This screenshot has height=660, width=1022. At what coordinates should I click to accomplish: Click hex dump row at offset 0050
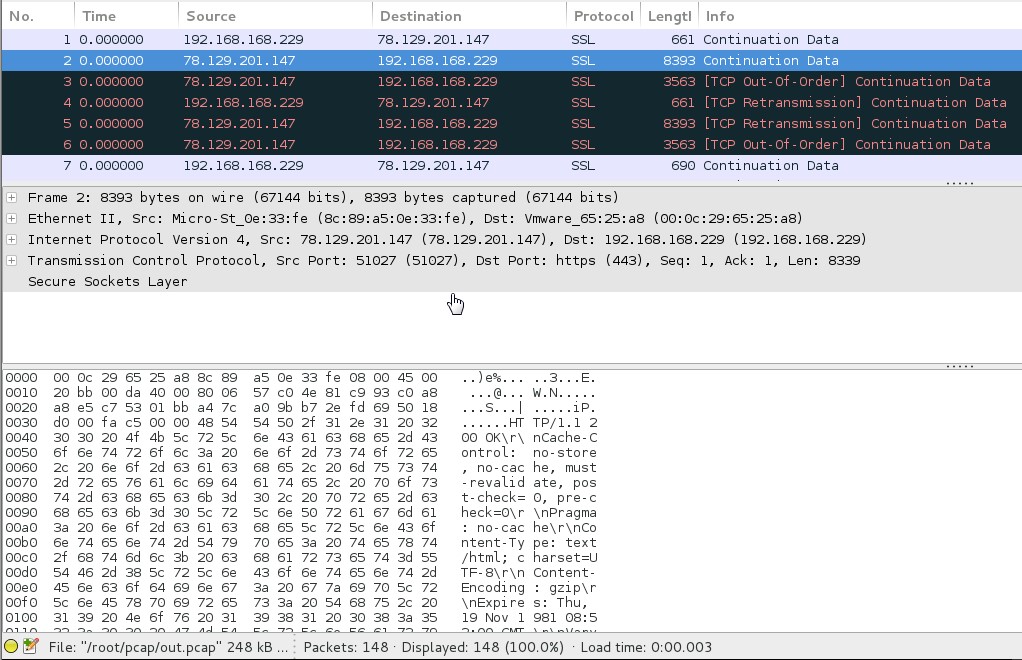[x=300, y=453]
